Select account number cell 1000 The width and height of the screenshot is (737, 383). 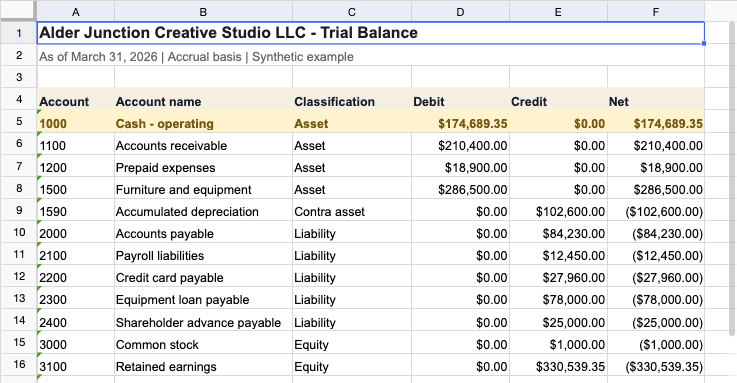(x=76, y=122)
